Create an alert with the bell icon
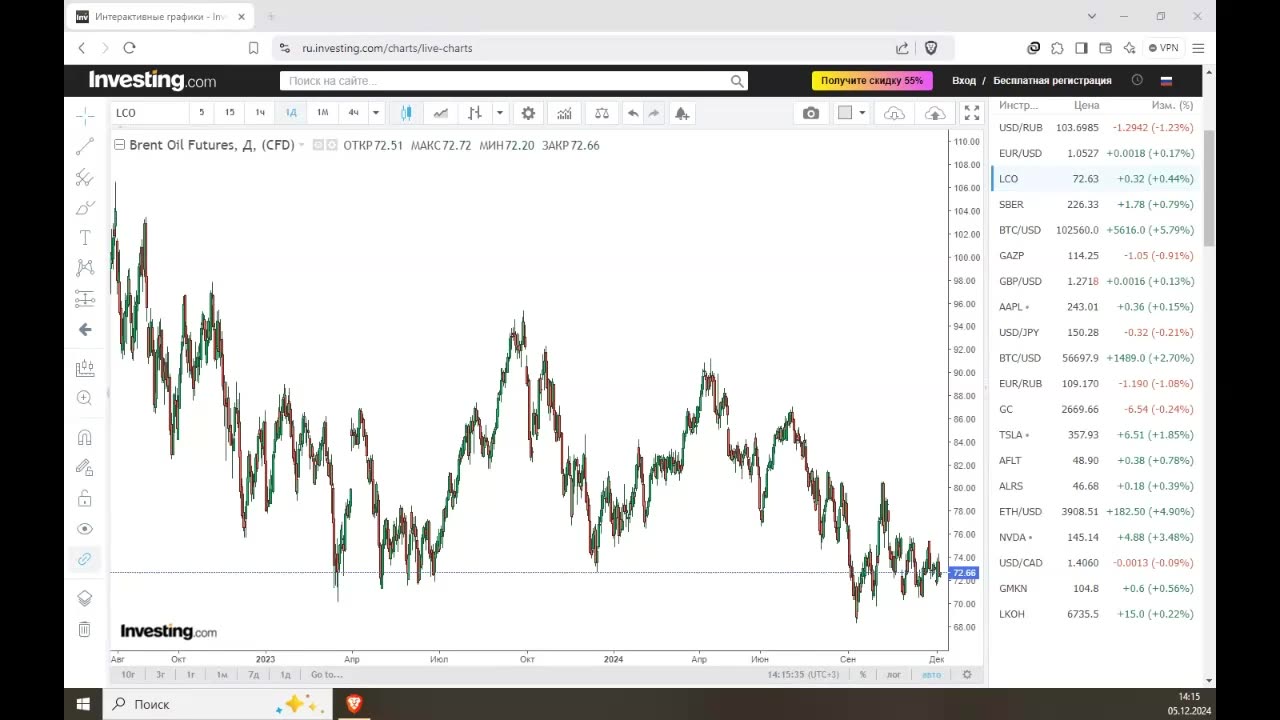Screen dimensions: 1280x720 [682, 113]
